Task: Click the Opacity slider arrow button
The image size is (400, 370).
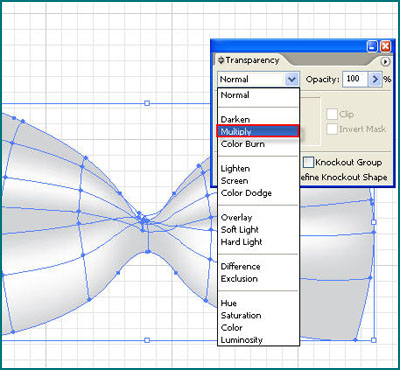Action: 375,79
